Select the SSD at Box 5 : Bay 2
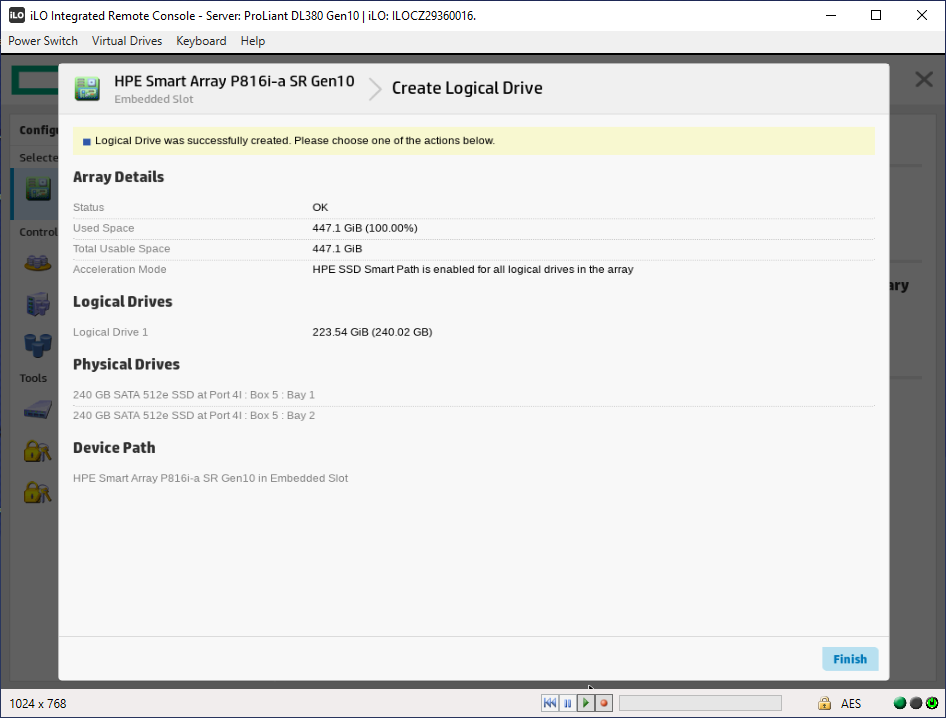946x718 pixels. click(x=194, y=415)
